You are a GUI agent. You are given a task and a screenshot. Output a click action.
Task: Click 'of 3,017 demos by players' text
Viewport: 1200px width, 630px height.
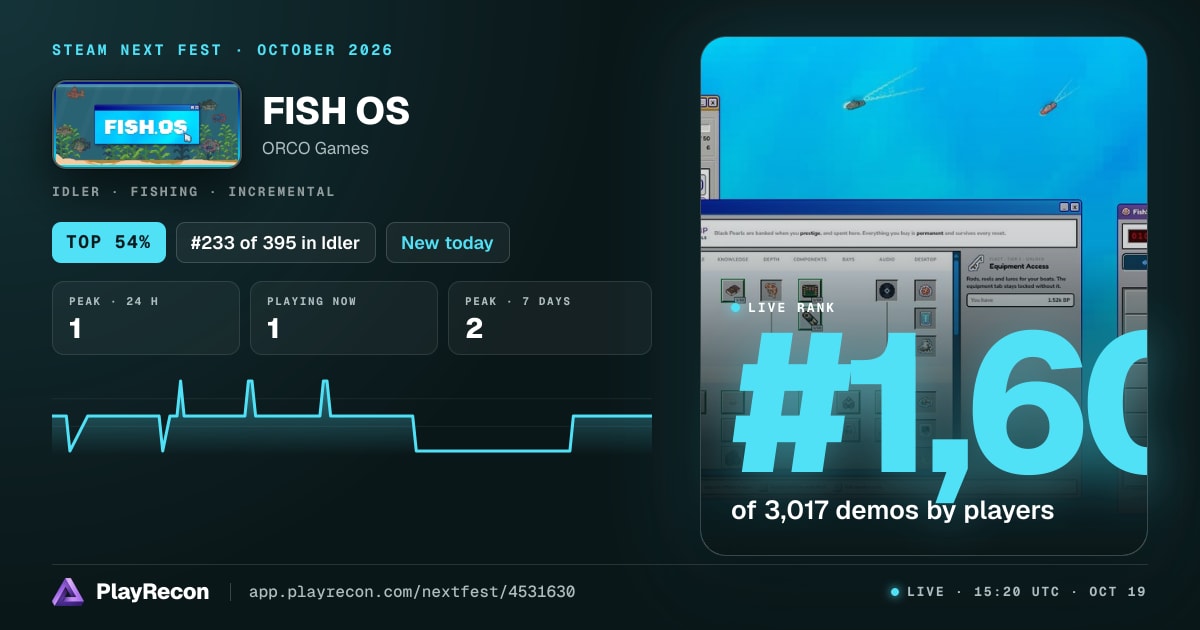click(892, 510)
